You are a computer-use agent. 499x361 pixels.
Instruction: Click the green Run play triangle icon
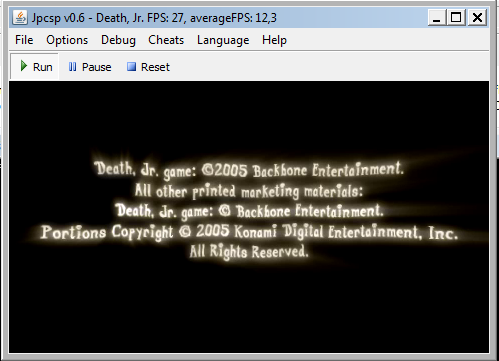pos(23,66)
